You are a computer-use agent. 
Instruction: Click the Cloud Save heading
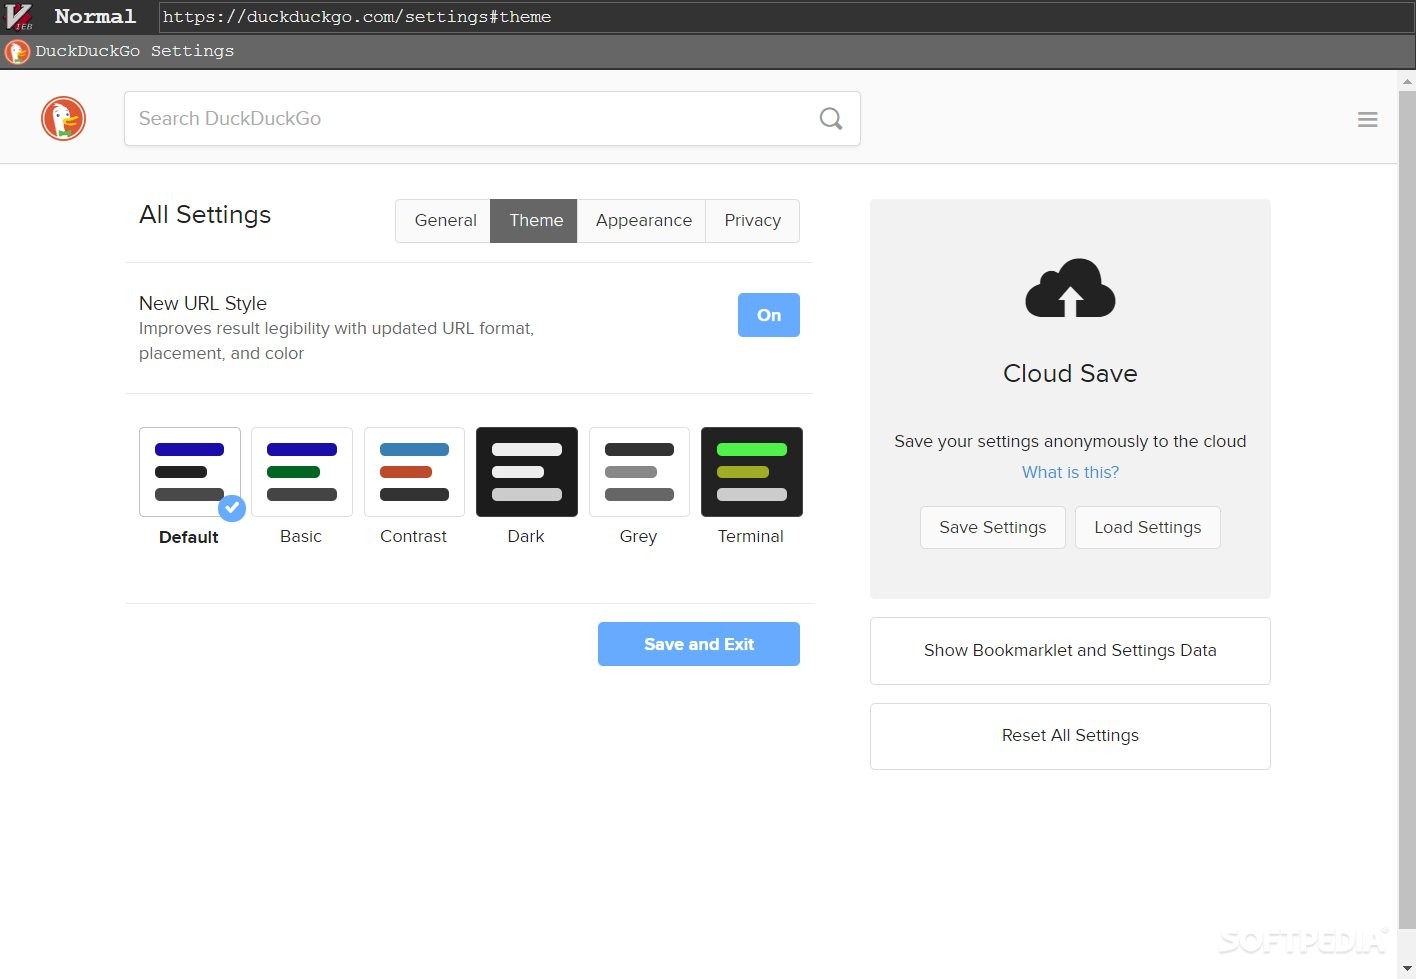(x=1070, y=374)
